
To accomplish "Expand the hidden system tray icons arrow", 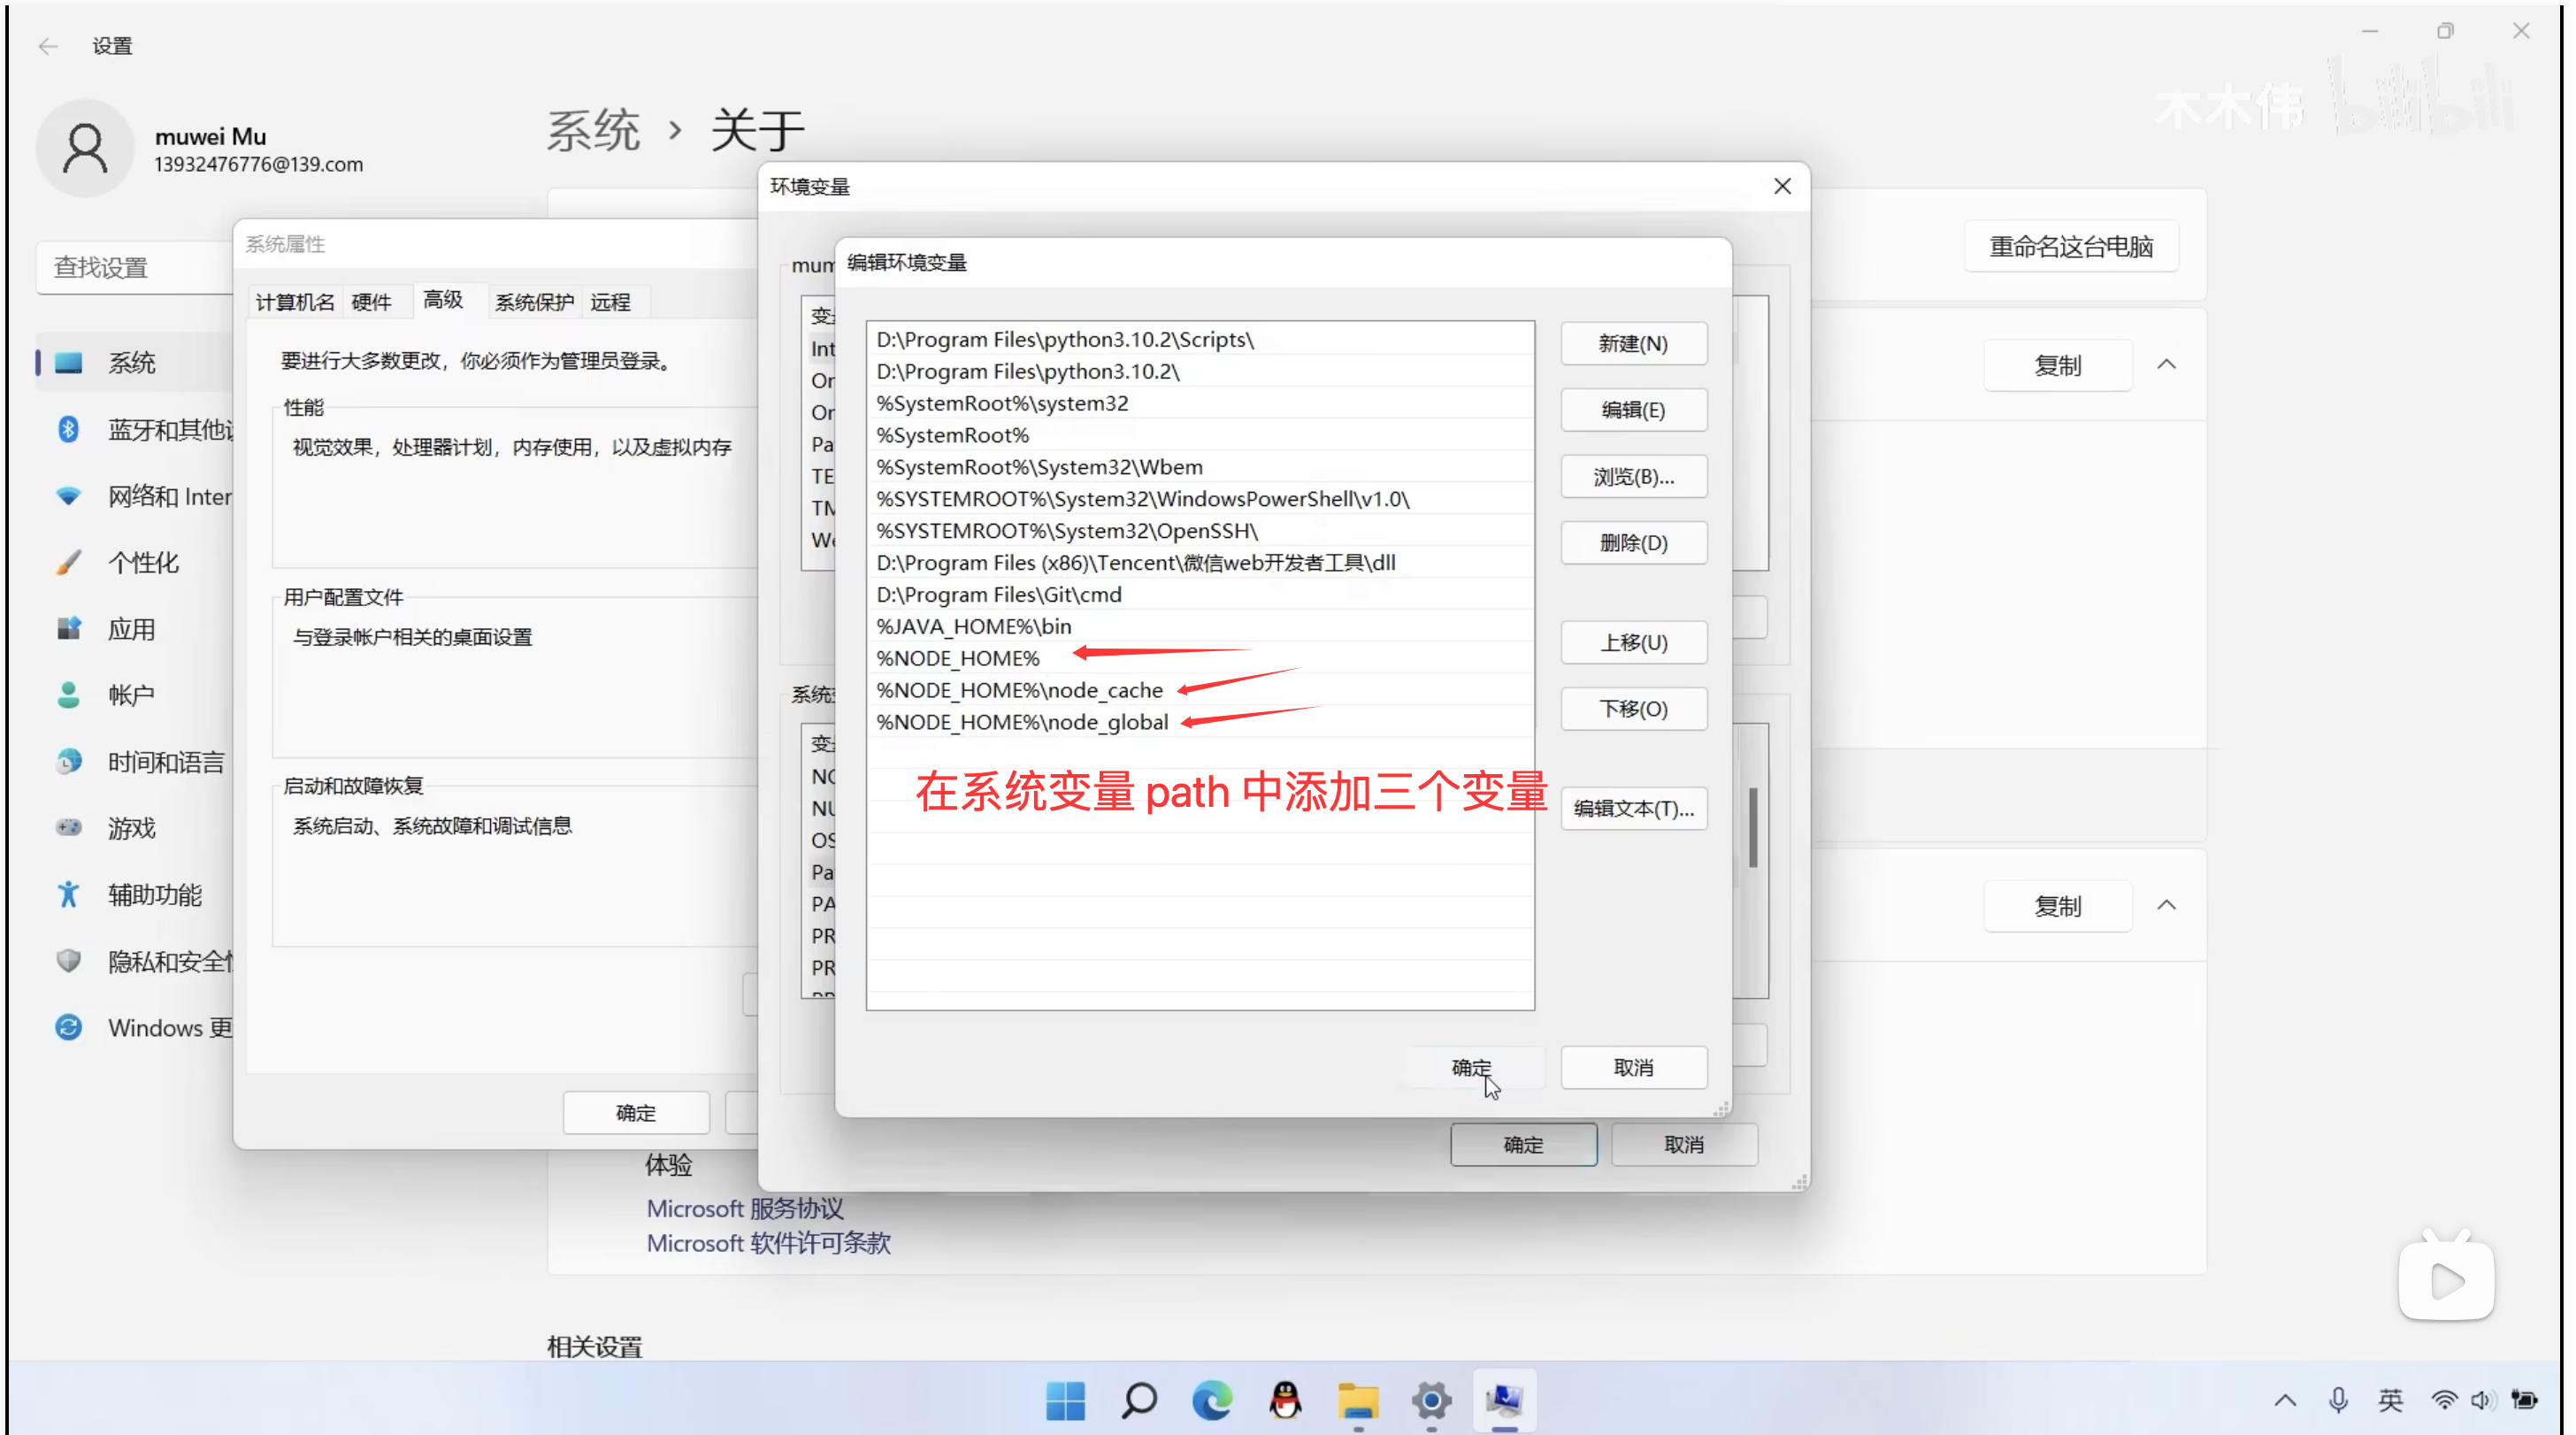I will point(2285,1400).
